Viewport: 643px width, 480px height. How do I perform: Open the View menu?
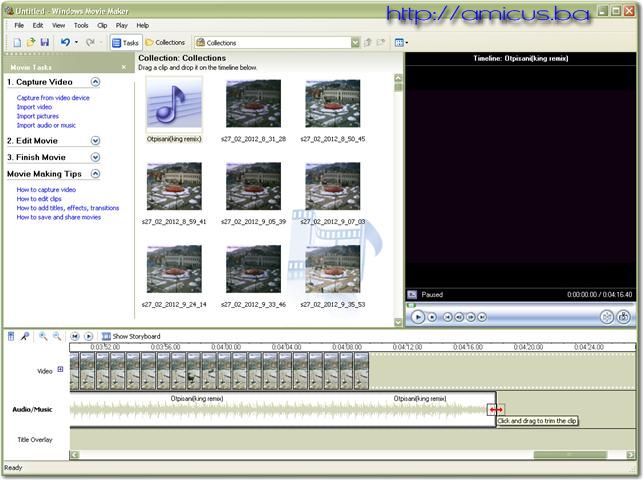[58, 25]
